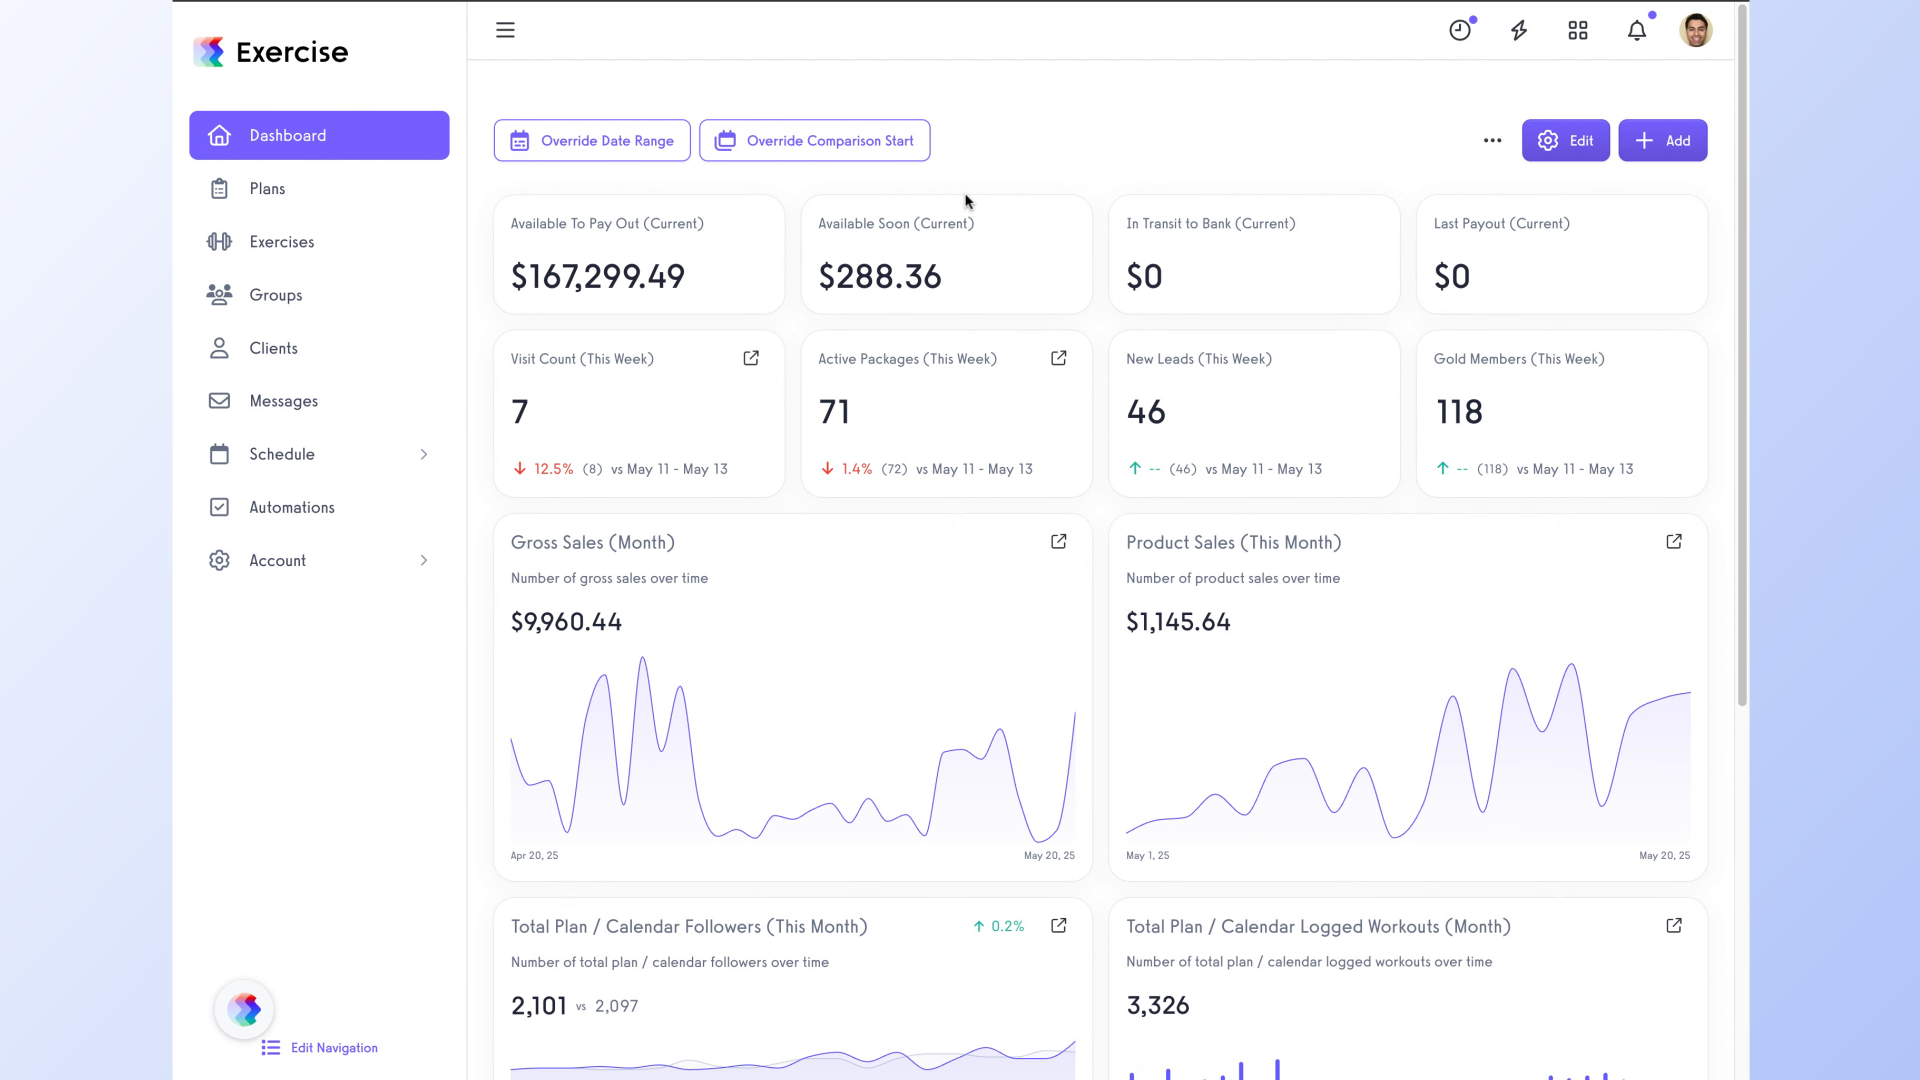
Task: Open the user profile avatar
Action: coord(1696,30)
